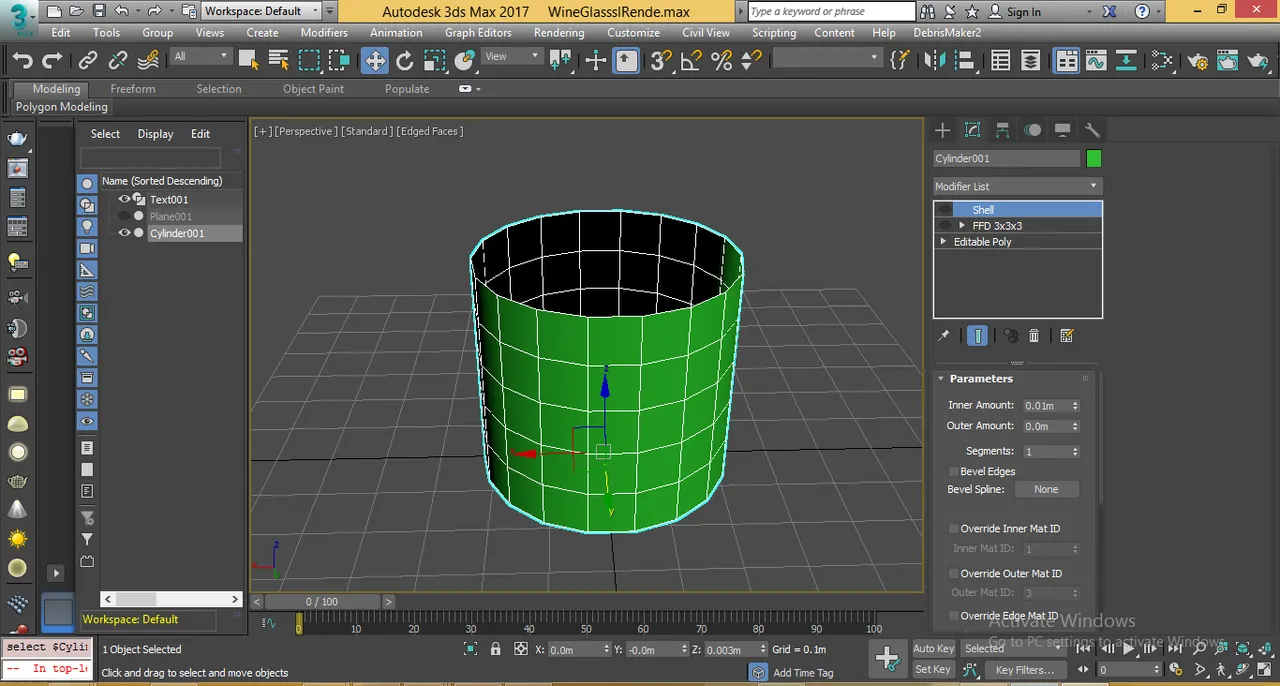Click the Auto Key button

tap(934, 648)
